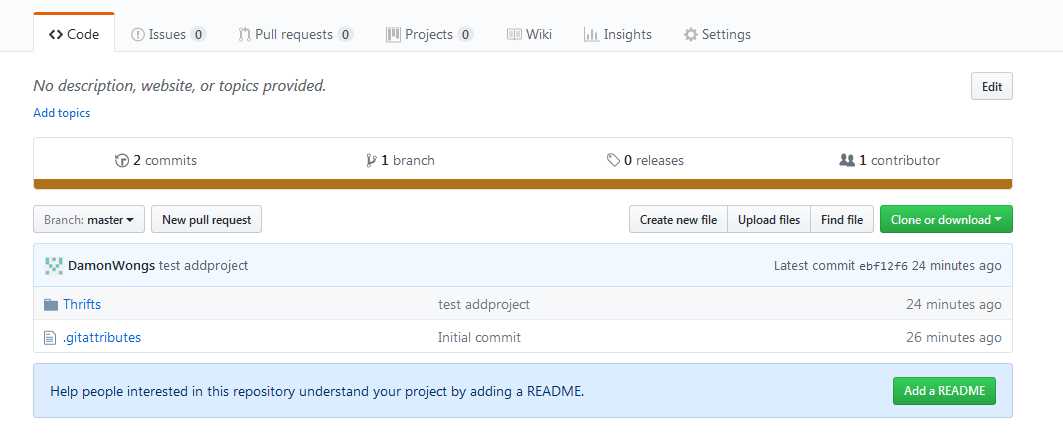Click the DamonWongs avatar image
The height and width of the screenshot is (444, 1063).
54,266
